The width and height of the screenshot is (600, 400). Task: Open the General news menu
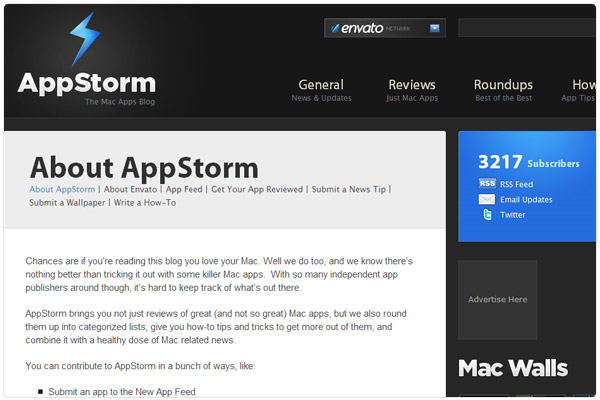pyautogui.click(x=321, y=90)
